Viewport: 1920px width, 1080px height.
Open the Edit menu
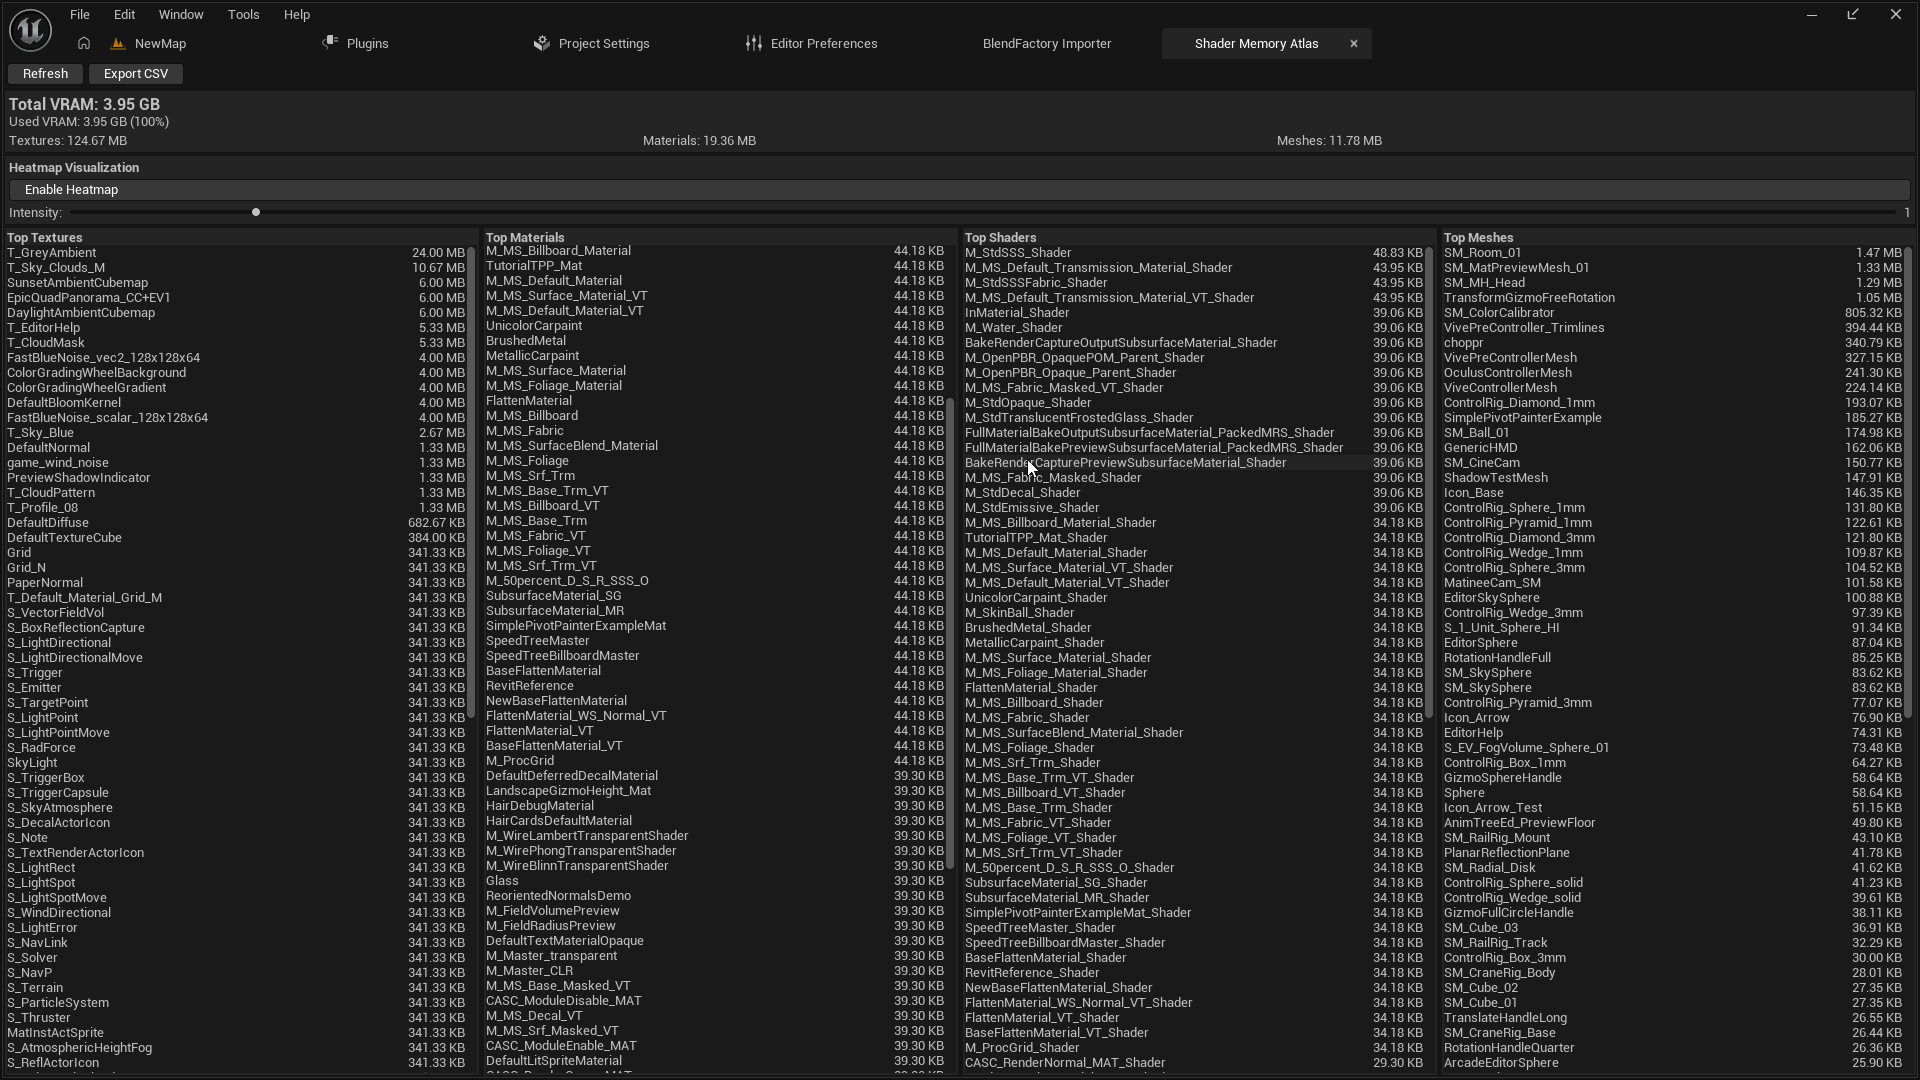click(x=124, y=15)
